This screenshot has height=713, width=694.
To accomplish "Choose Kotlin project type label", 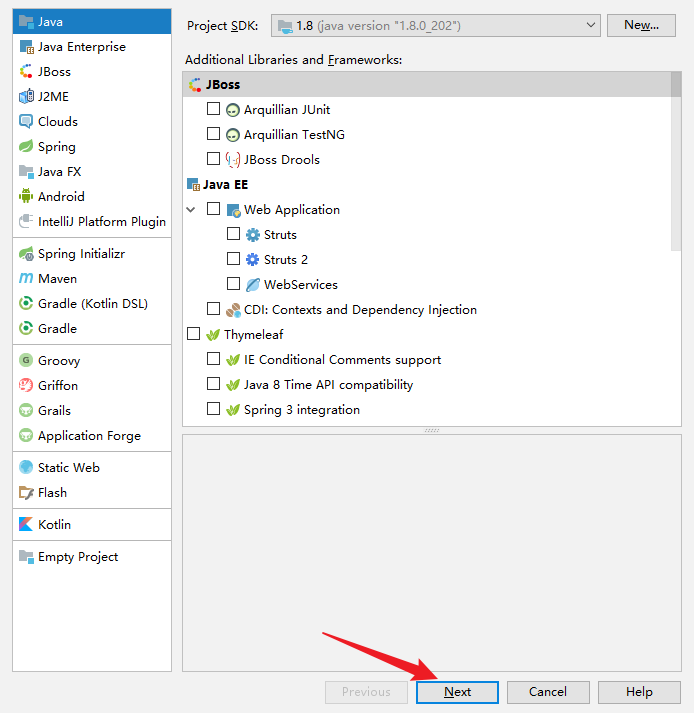I will [x=55, y=524].
